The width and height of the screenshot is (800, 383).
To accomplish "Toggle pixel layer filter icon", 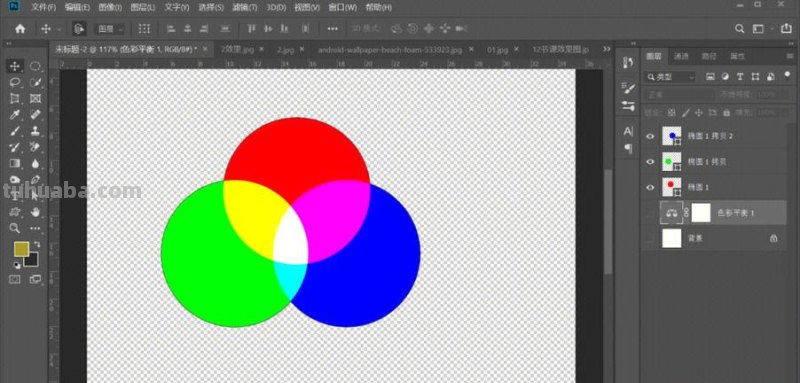I will coord(710,76).
